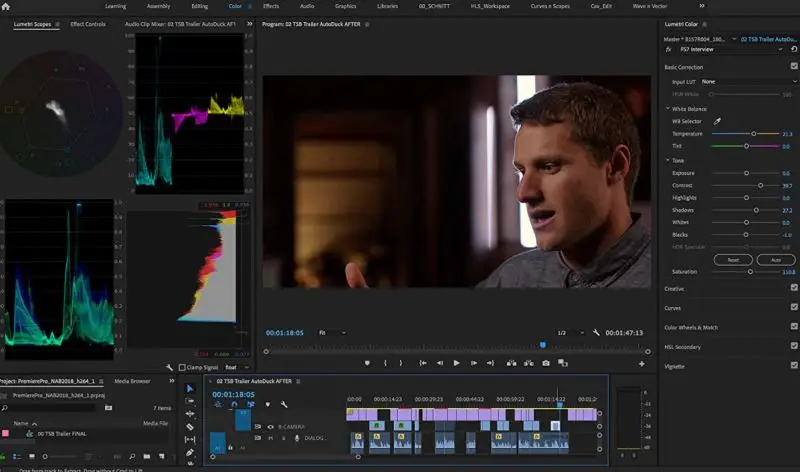
Task: Open Program monitor settings wrench
Action: tap(596, 333)
